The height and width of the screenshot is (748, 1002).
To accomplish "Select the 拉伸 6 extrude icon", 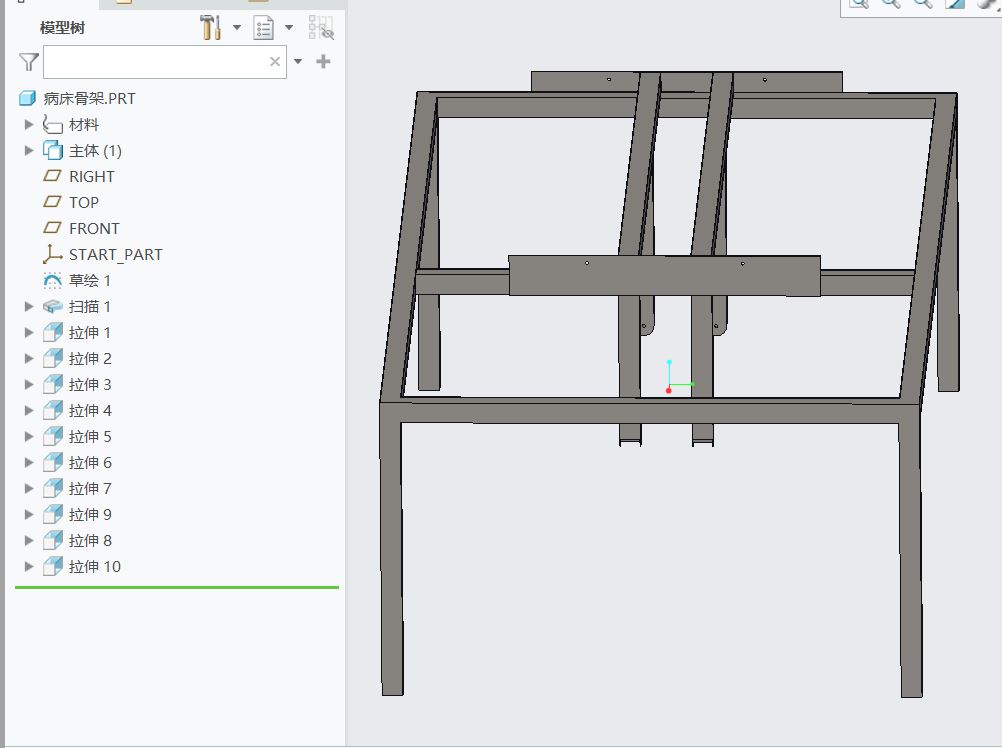I will pyautogui.click(x=53, y=462).
